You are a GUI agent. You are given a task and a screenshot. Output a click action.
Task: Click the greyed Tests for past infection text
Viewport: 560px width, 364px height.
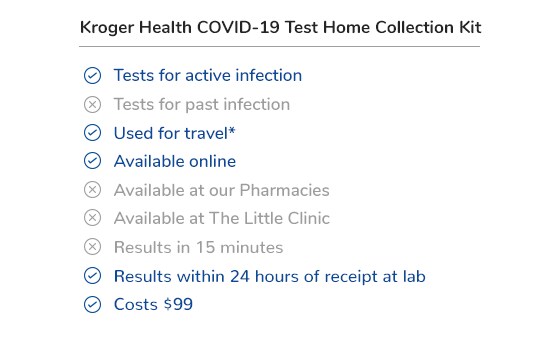tap(202, 105)
